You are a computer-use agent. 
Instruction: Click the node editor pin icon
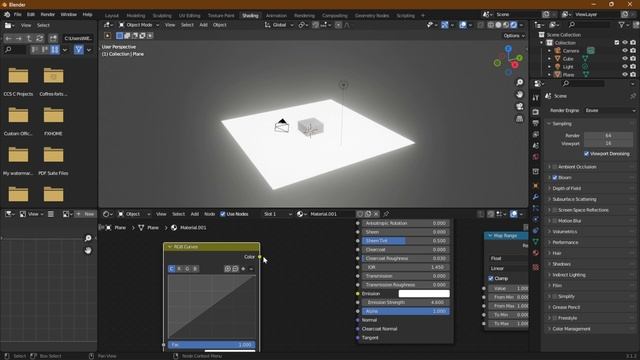[x=386, y=214]
